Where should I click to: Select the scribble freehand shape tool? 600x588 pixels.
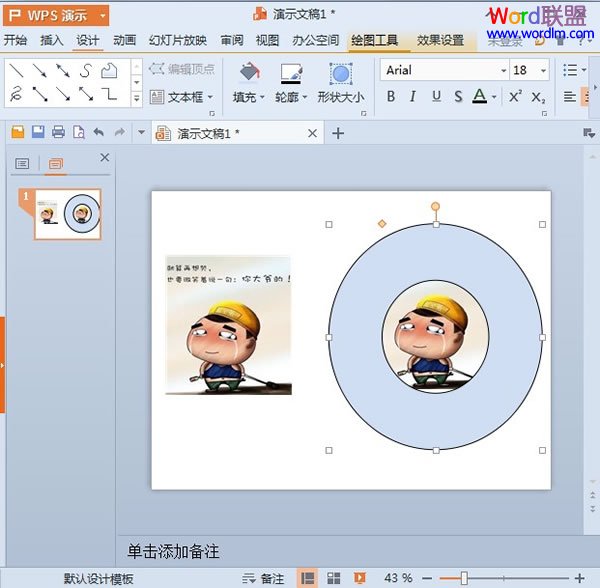tap(16, 94)
